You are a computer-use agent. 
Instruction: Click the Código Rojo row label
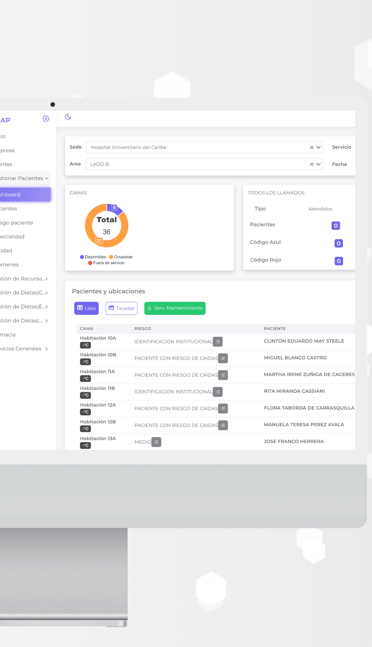(x=265, y=260)
